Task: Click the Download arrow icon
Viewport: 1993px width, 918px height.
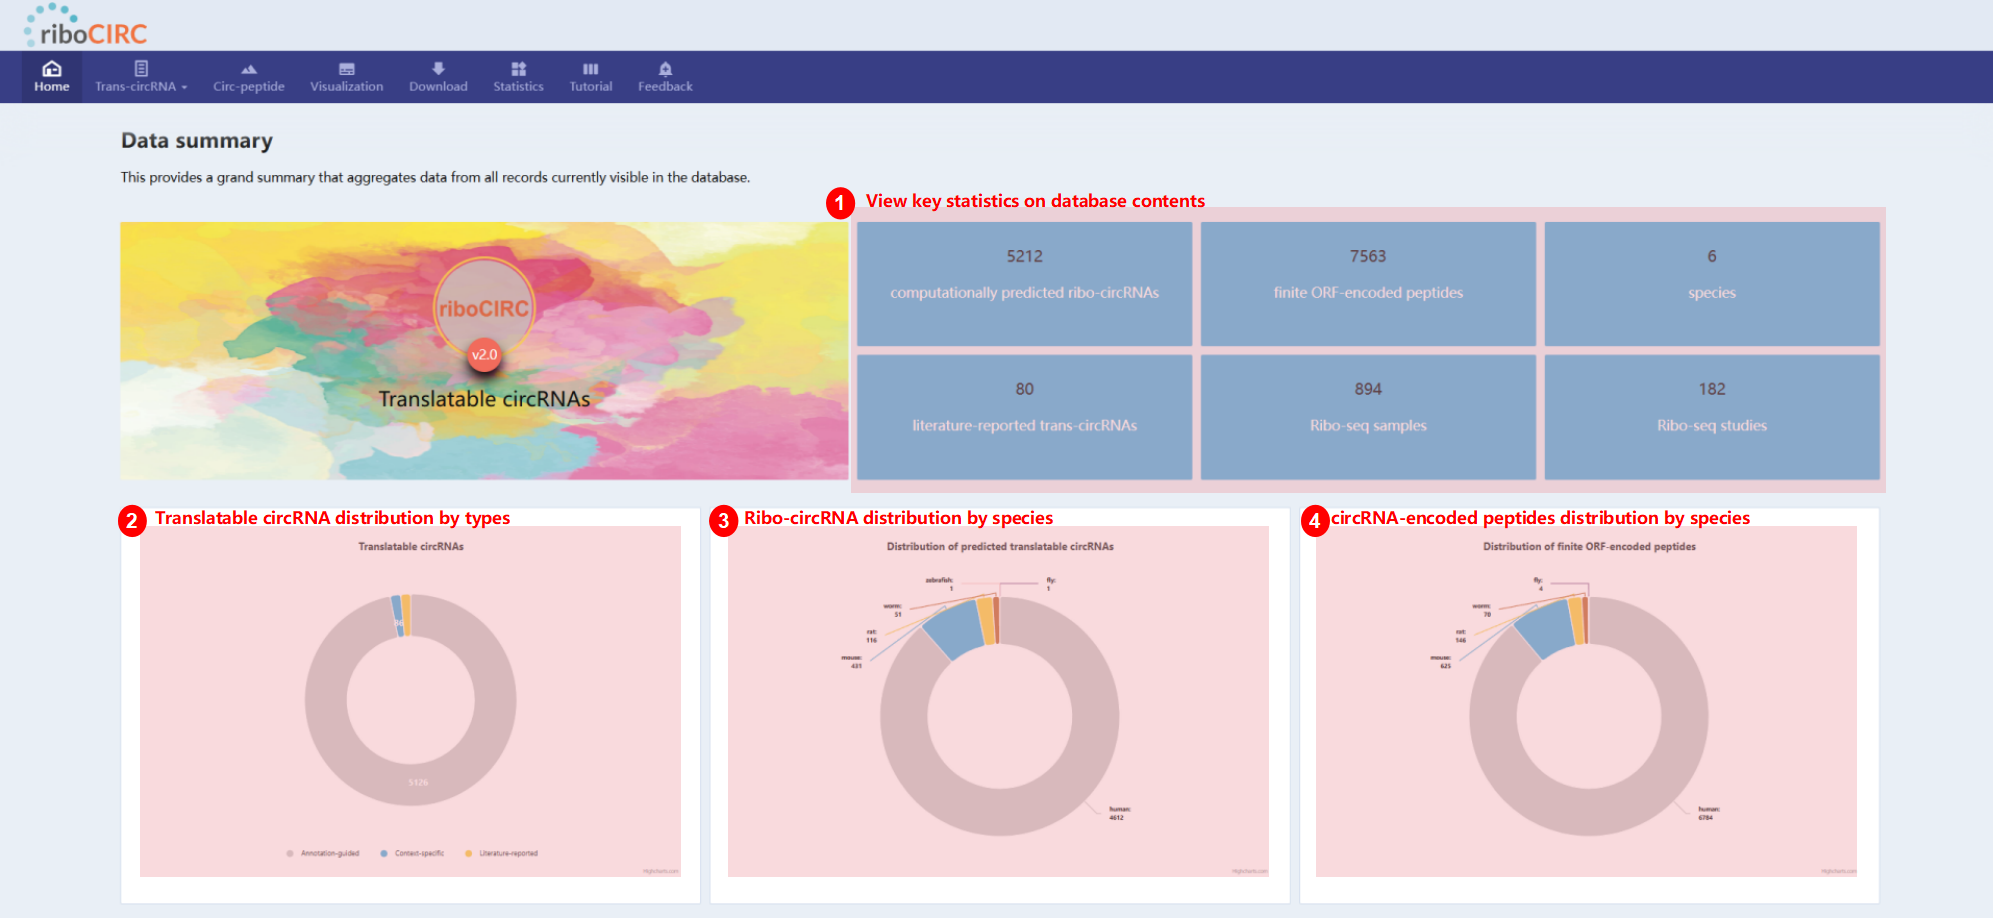Action: point(438,69)
